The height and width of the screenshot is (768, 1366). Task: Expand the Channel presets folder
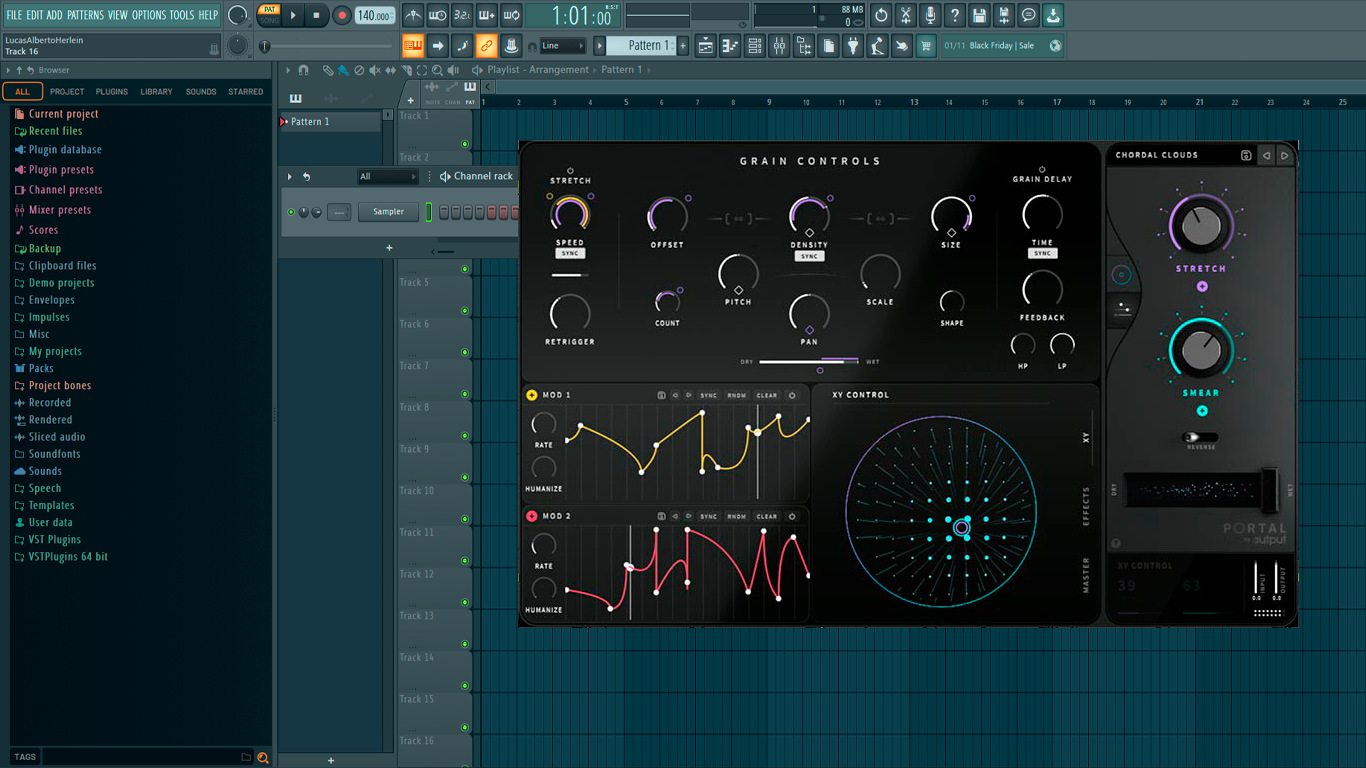65,190
